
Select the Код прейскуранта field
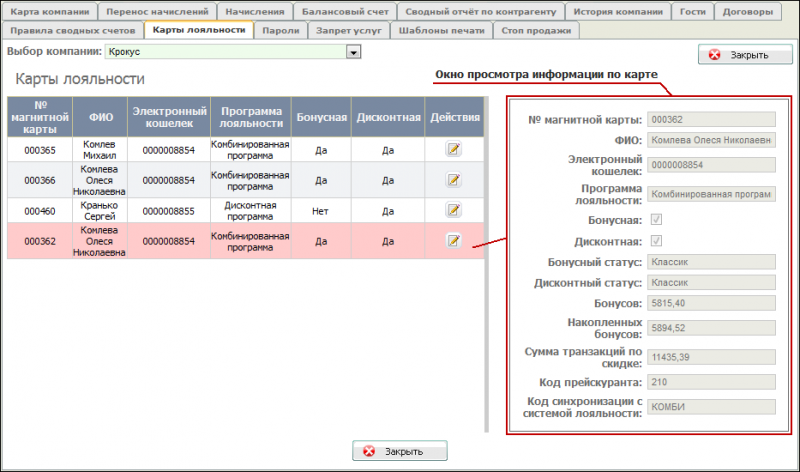tap(710, 383)
